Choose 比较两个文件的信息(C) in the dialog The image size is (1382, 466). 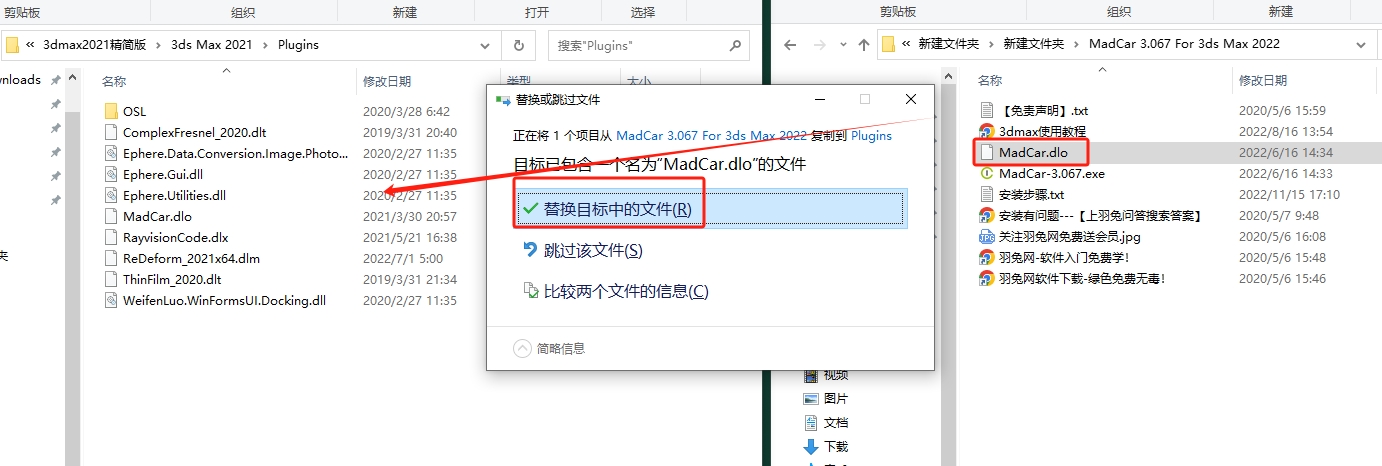pos(616,291)
